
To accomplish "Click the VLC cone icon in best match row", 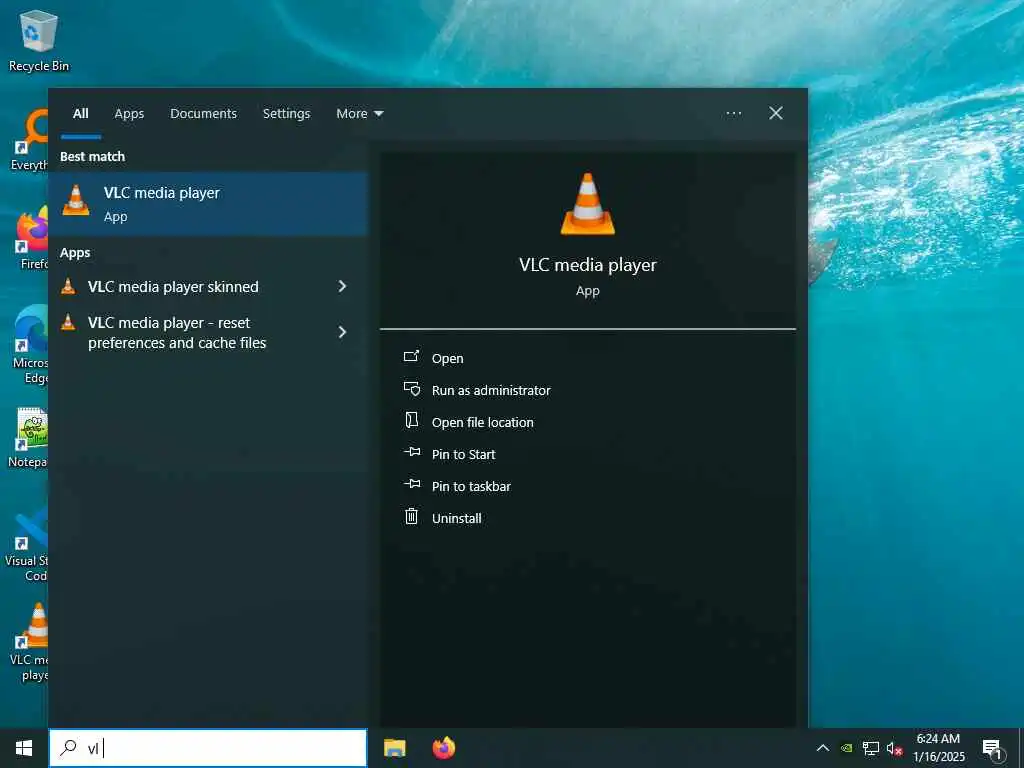I will (76, 200).
